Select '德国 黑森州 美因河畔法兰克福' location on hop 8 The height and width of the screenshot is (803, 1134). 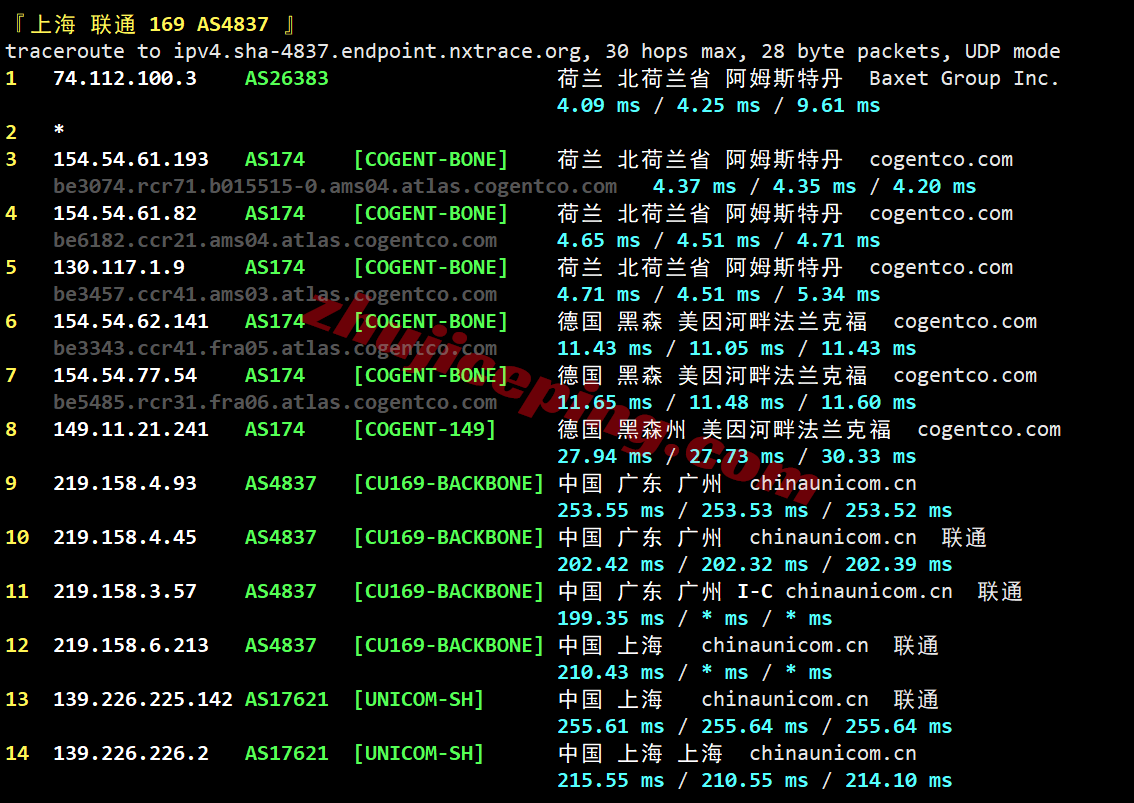tap(725, 430)
